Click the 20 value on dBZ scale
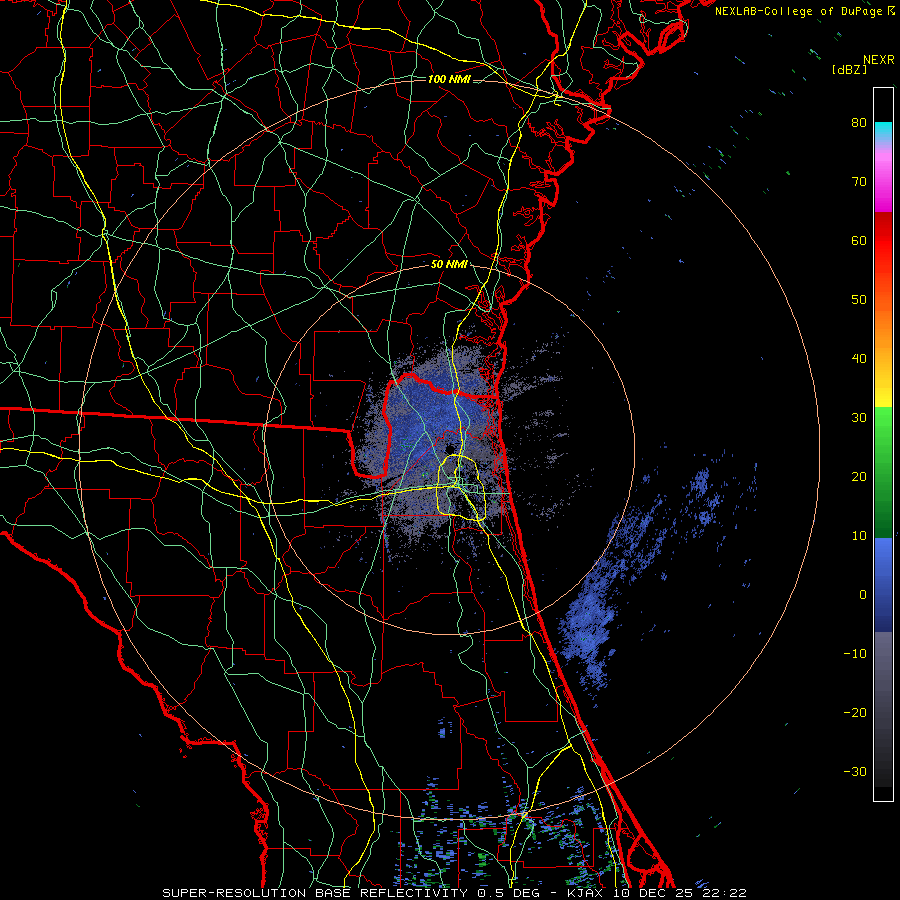Viewport: 900px width, 900px height. (x=859, y=477)
